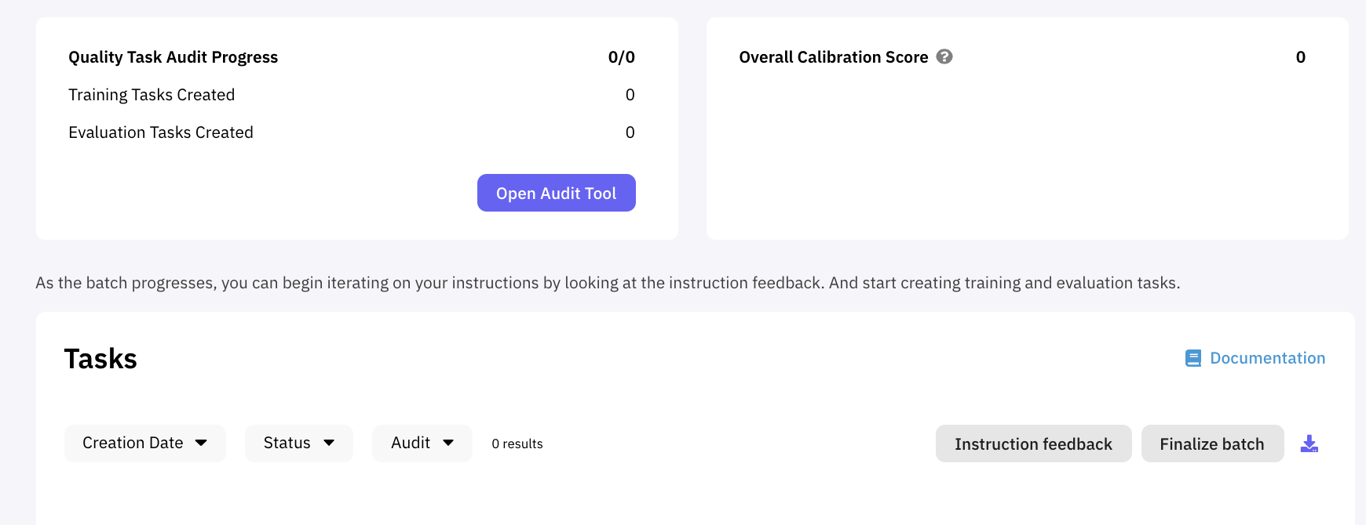Click the Training Tasks Created label
The width and height of the screenshot is (1366, 525).
click(151, 95)
